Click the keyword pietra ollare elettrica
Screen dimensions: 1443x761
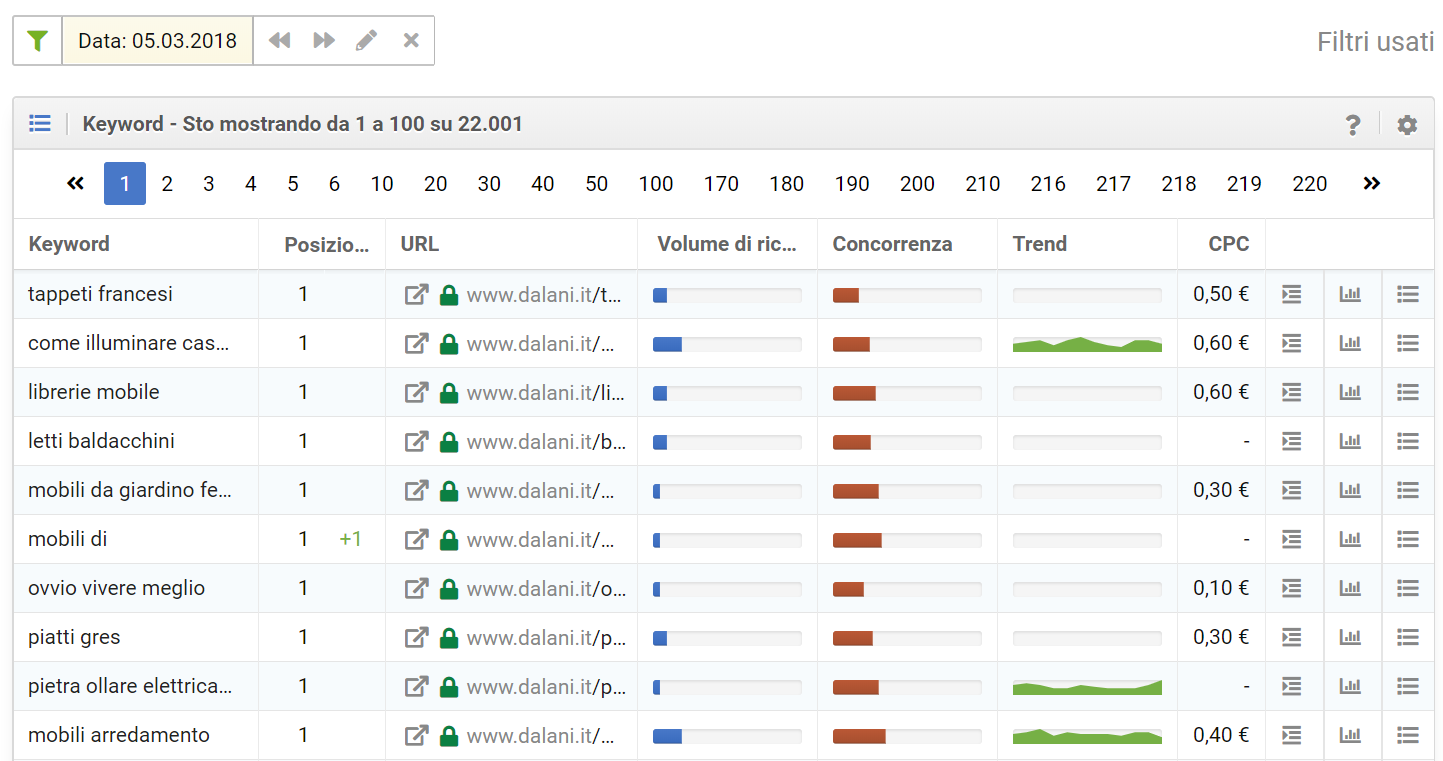coord(130,686)
